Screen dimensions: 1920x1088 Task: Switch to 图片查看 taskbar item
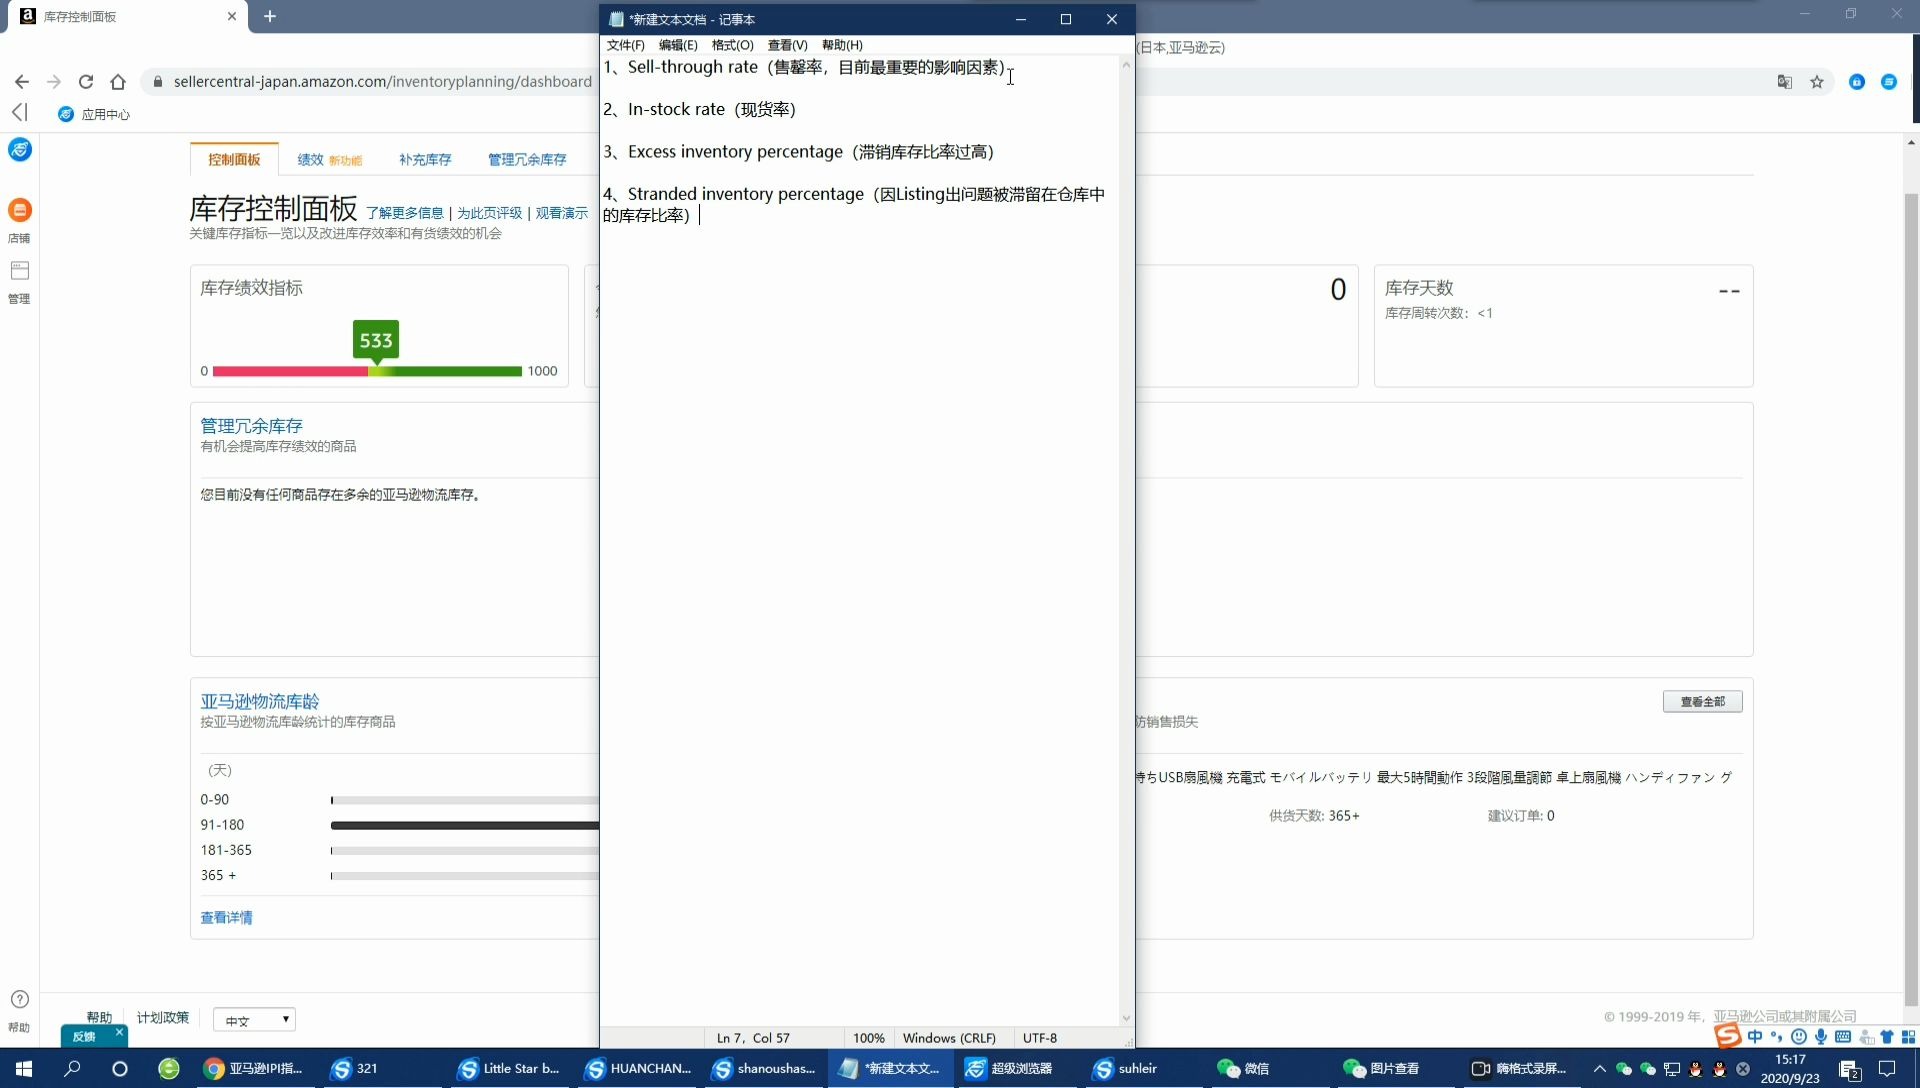1382,1068
